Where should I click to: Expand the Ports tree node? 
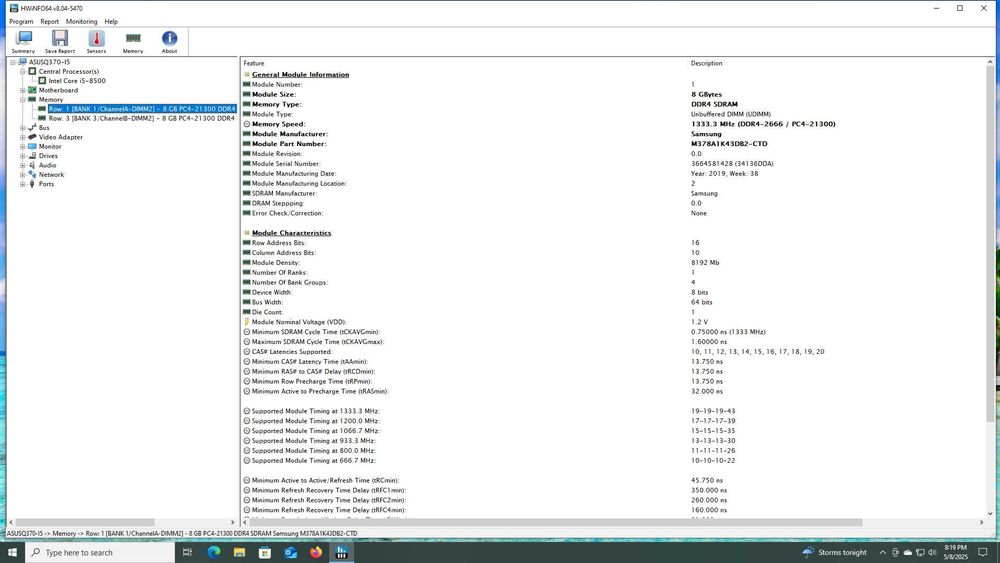(22, 184)
